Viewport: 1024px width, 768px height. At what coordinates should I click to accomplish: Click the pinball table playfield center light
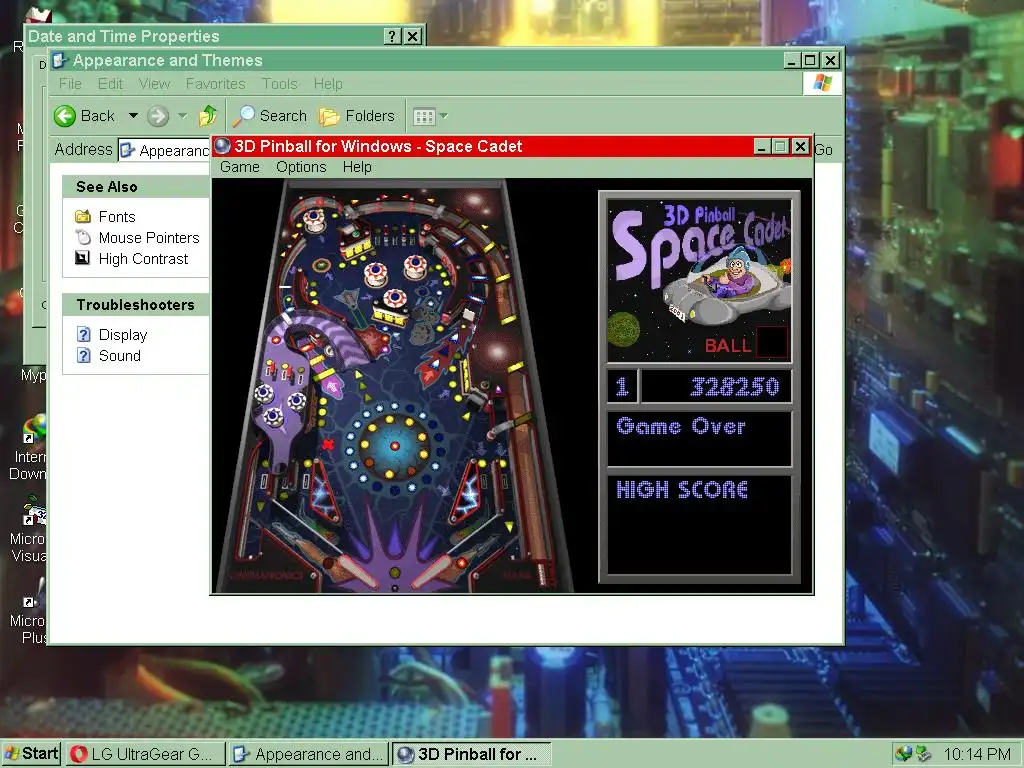pos(394,446)
